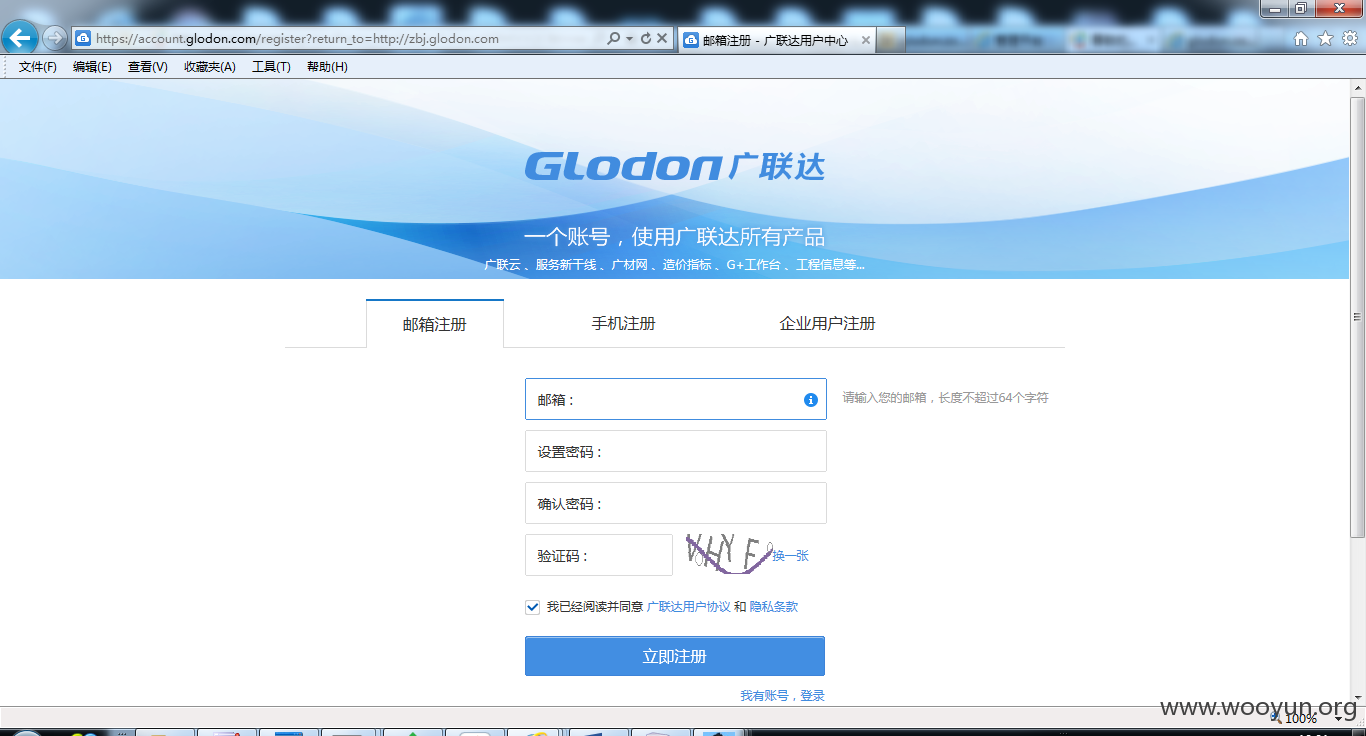Click the 确认密码 input field
Image resolution: width=1366 pixels, height=736 pixels.
click(x=676, y=503)
